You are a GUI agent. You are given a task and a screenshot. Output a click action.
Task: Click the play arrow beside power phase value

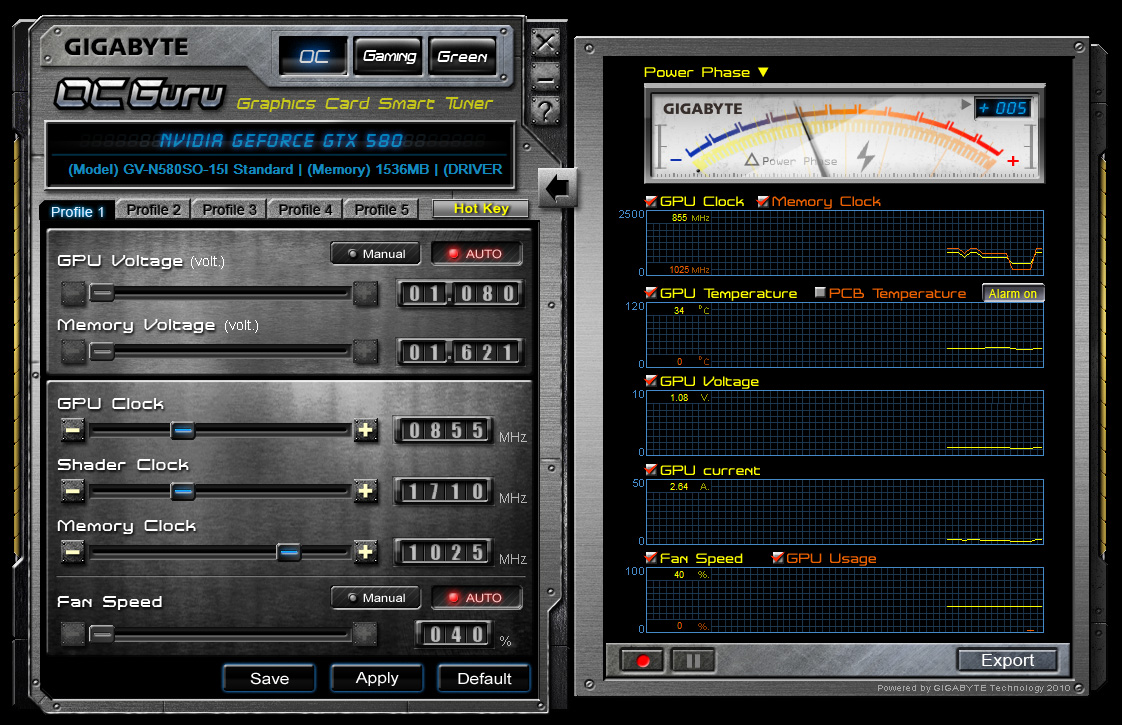(x=965, y=104)
